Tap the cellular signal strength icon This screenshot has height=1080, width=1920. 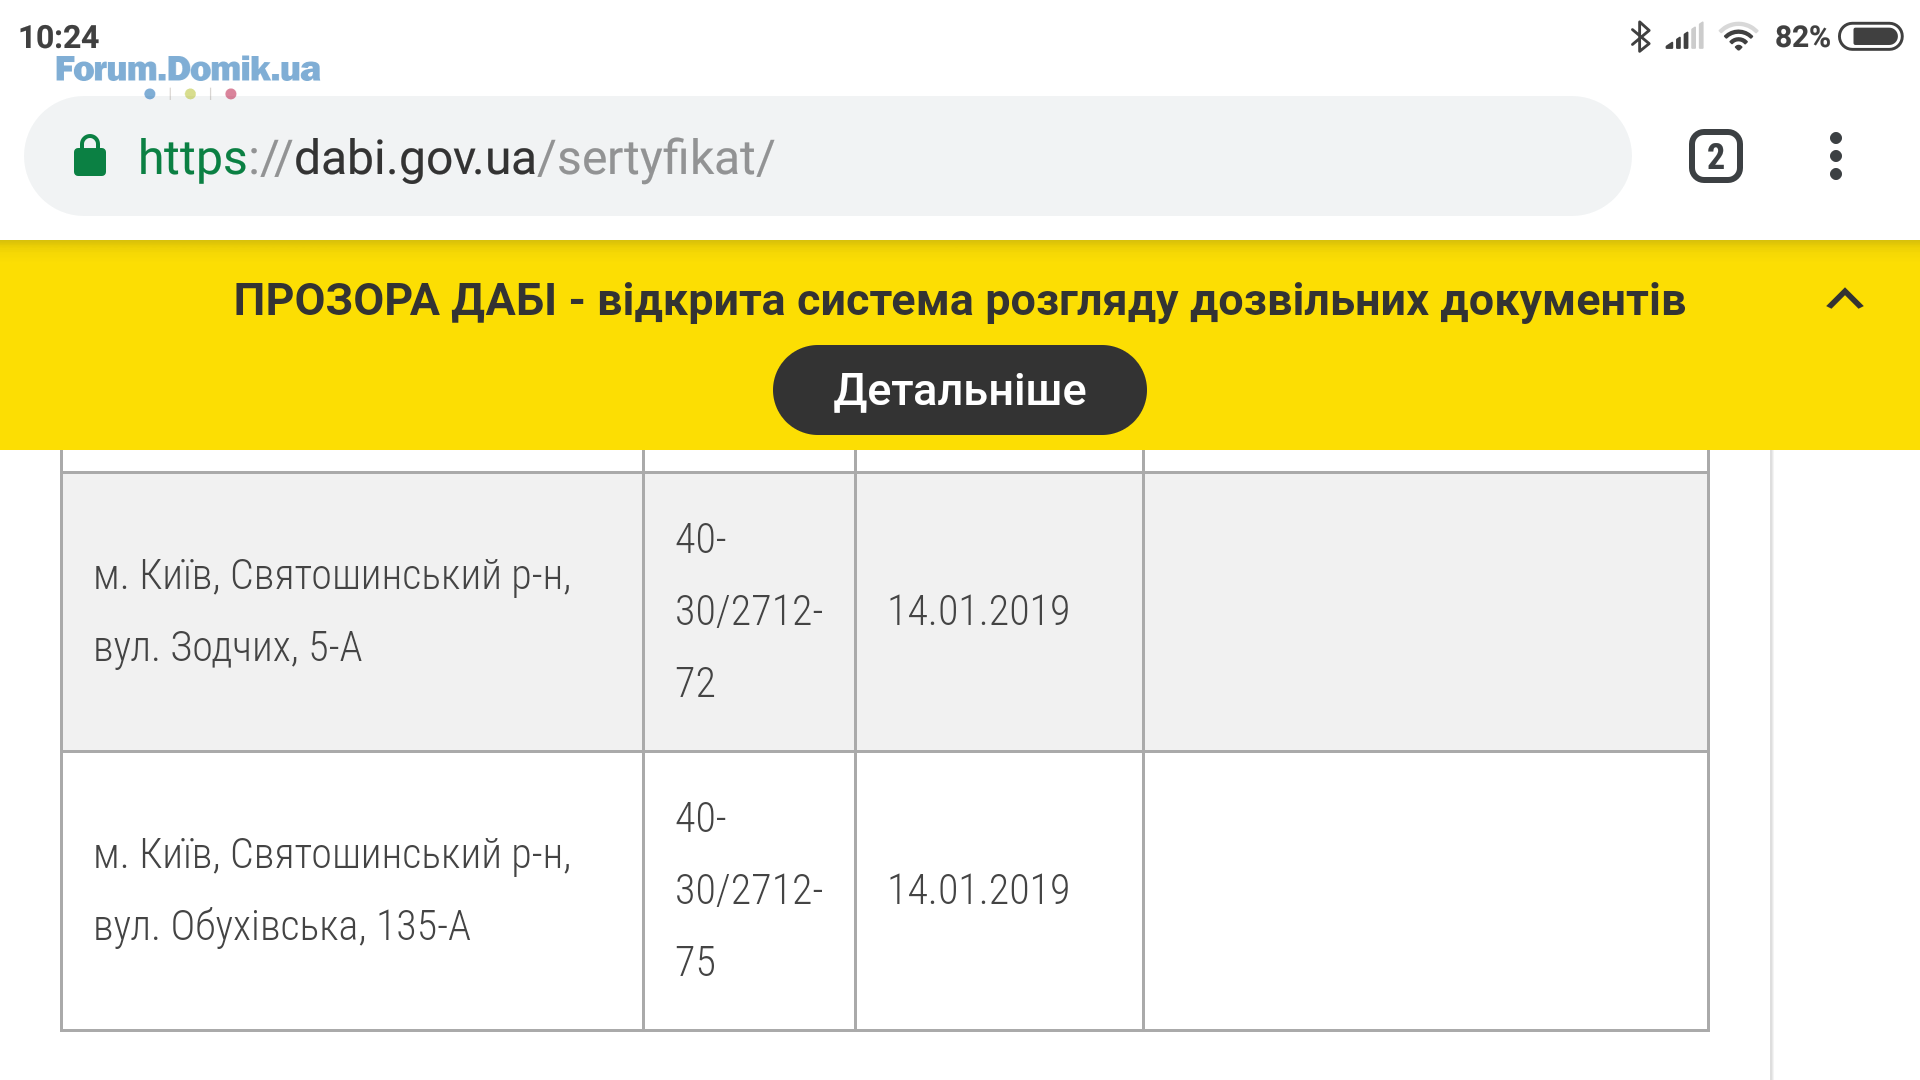coord(1685,37)
